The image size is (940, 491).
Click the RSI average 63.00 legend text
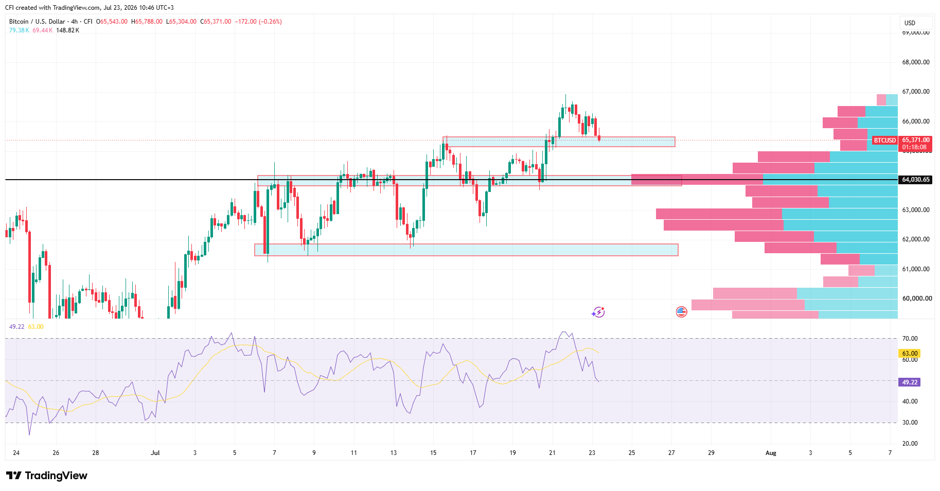pos(36,326)
